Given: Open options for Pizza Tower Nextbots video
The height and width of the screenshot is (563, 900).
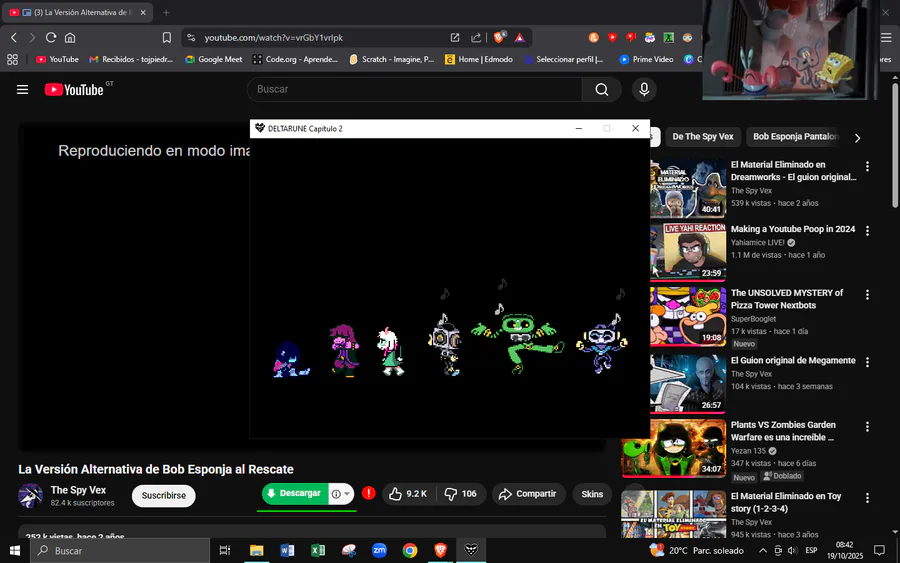Looking at the screenshot, I should tap(867, 294).
